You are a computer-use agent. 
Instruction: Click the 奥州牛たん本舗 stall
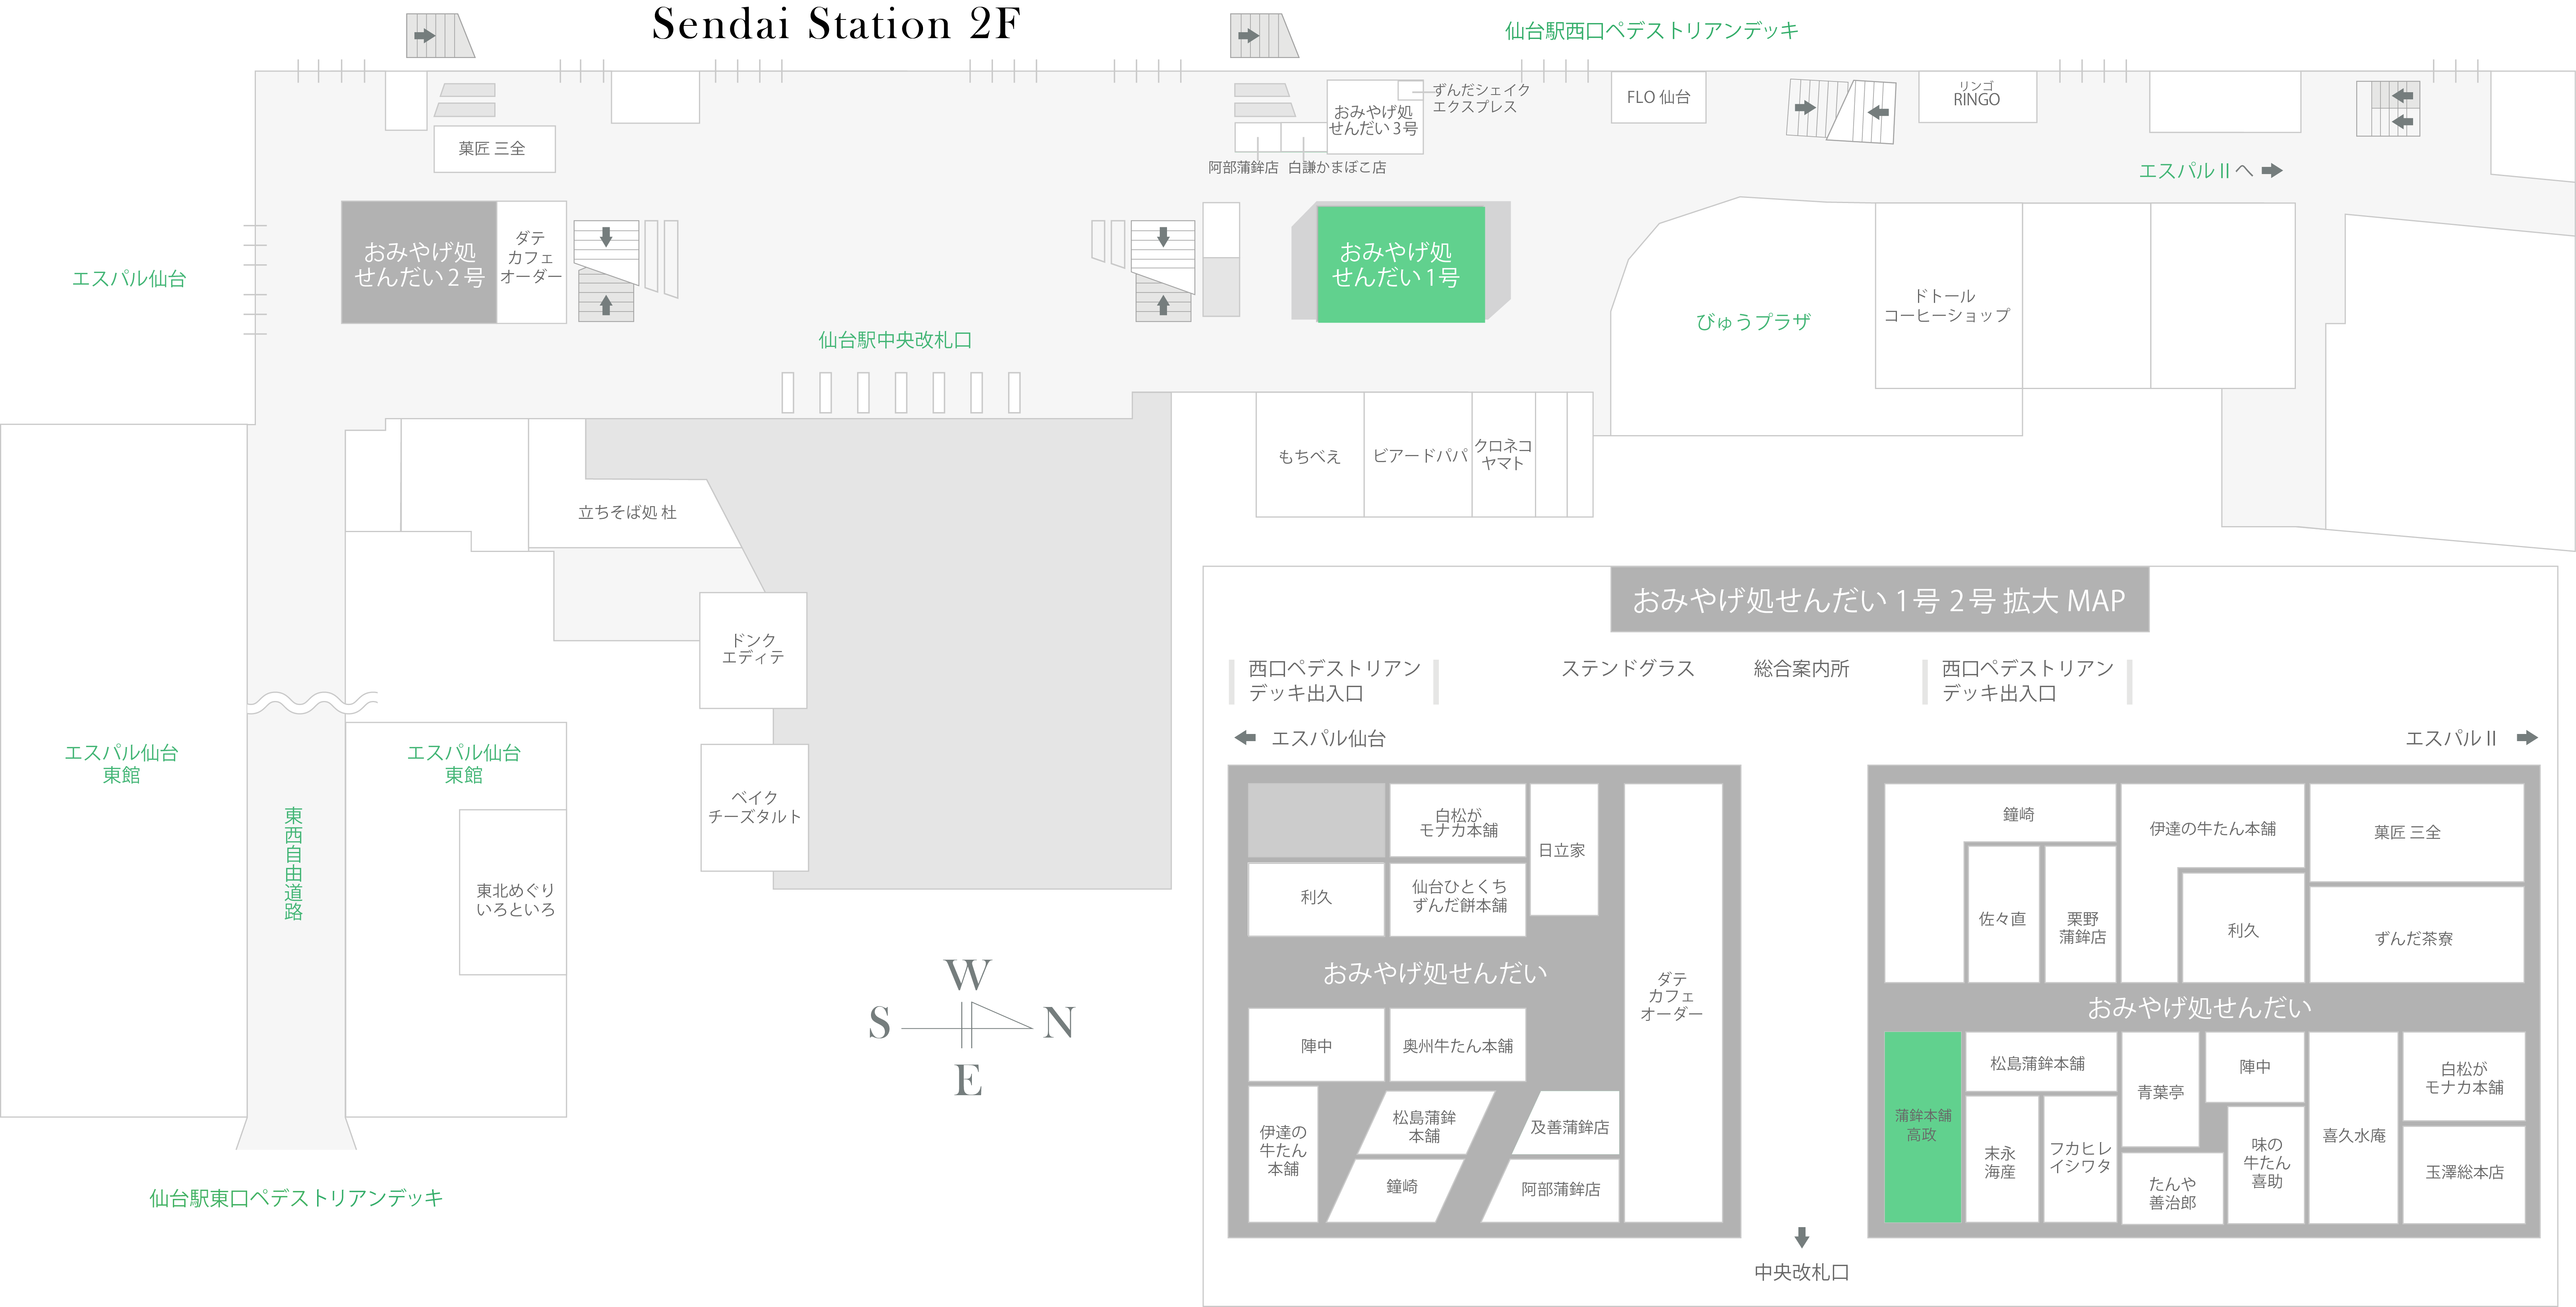tap(1458, 1045)
